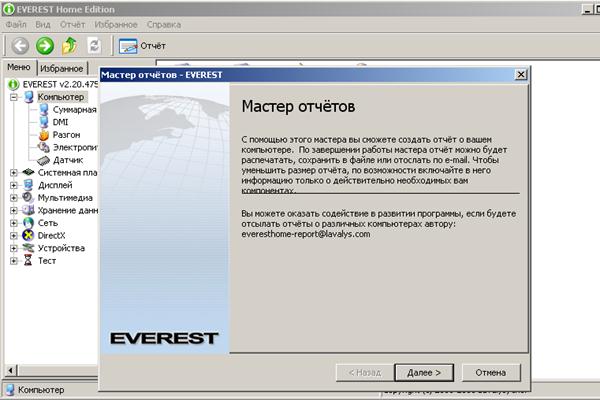Screen dimensions: 600x400
Task: Open the Отчёт report toolbar button
Action: tap(142, 46)
